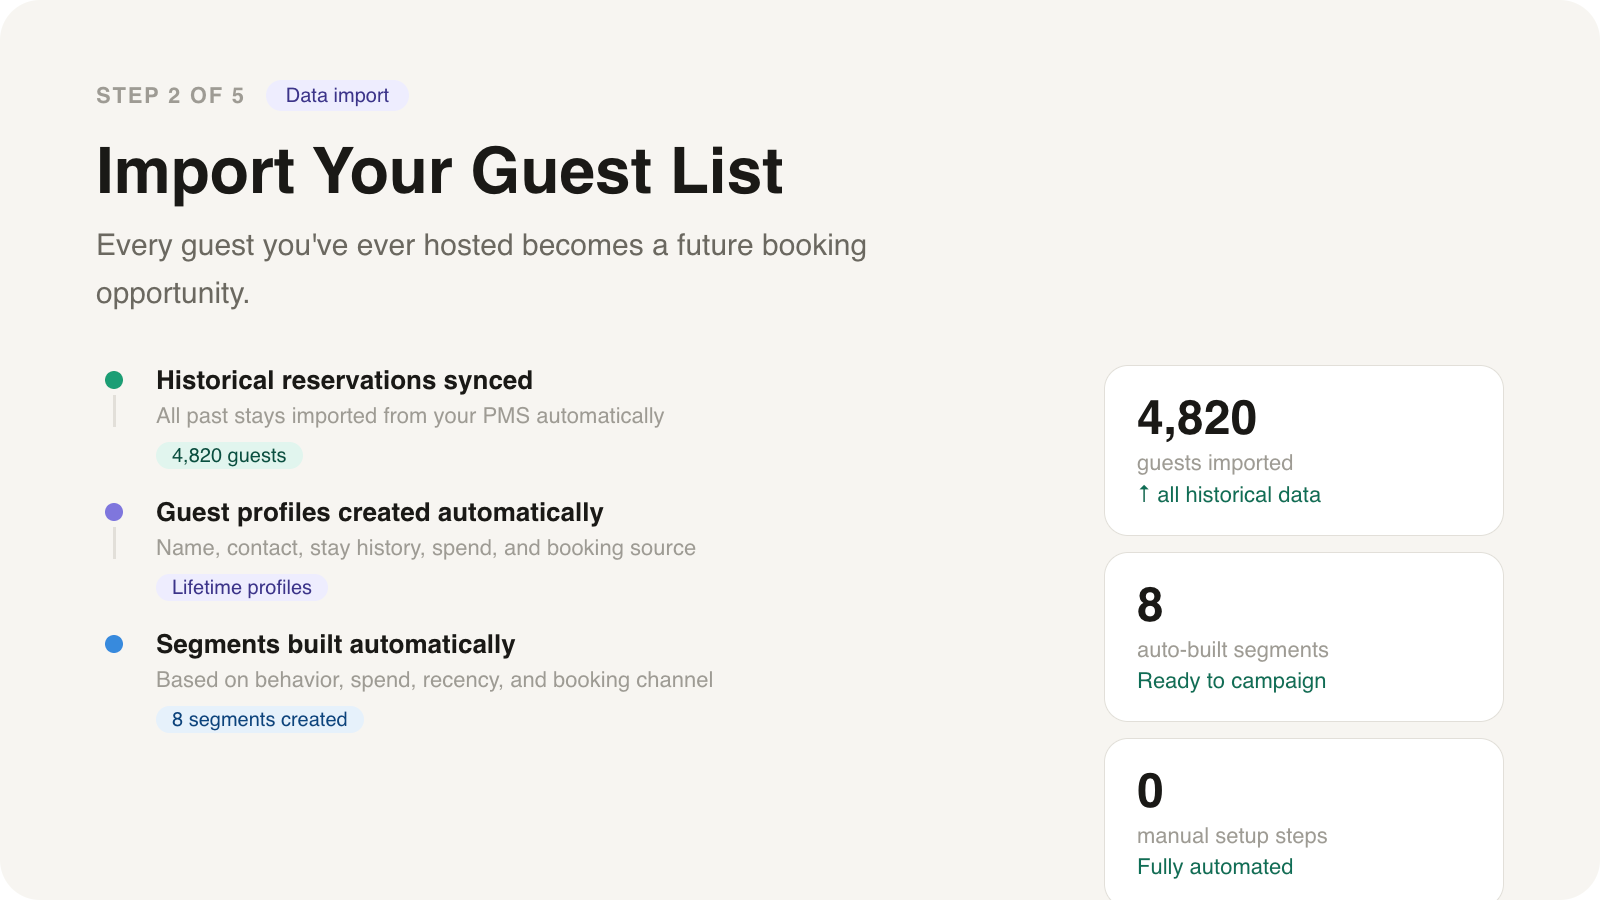Click the Segments built automatically title
The image size is (1600, 900).
(x=336, y=644)
